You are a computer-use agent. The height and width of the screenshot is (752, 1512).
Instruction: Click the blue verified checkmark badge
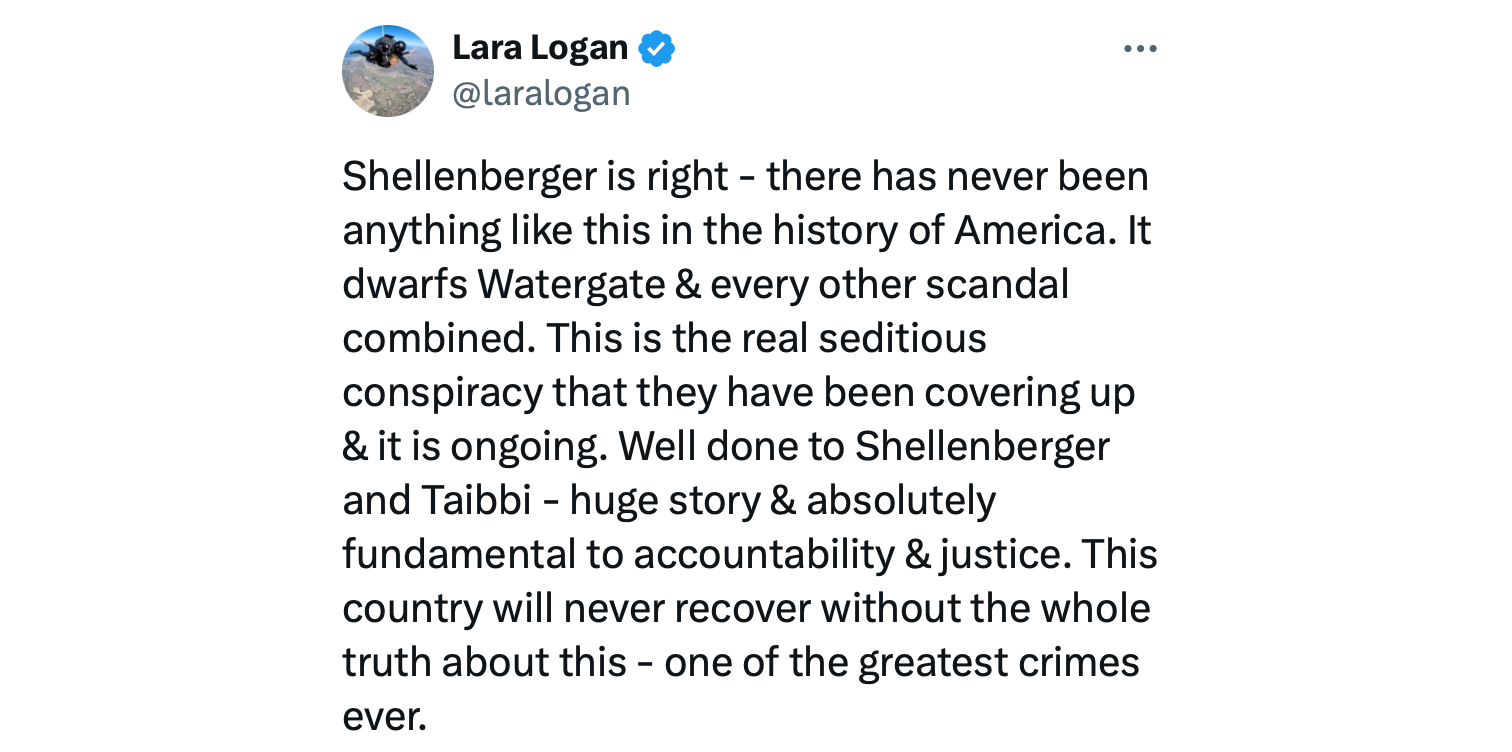click(656, 48)
